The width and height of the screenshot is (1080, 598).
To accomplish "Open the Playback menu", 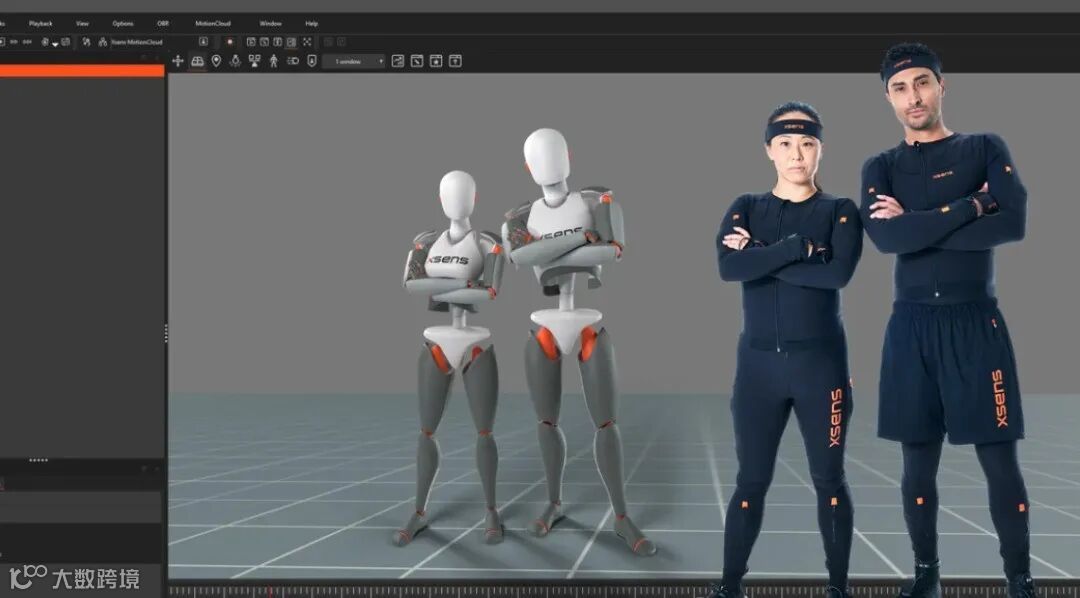I will [41, 23].
